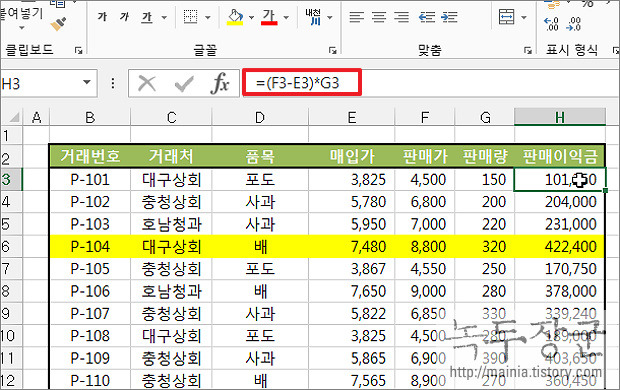
Task: Click Merge and Center icon
Action: (507, 17)
